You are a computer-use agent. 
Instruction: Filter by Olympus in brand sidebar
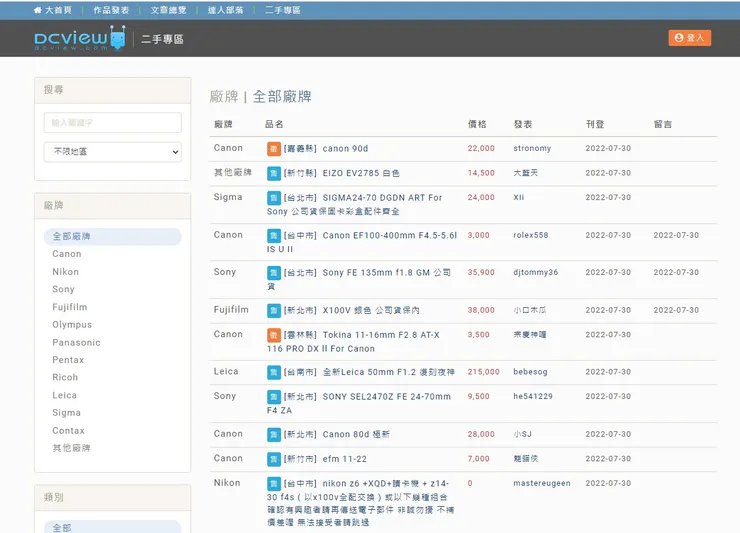click(x=72, y=325)
